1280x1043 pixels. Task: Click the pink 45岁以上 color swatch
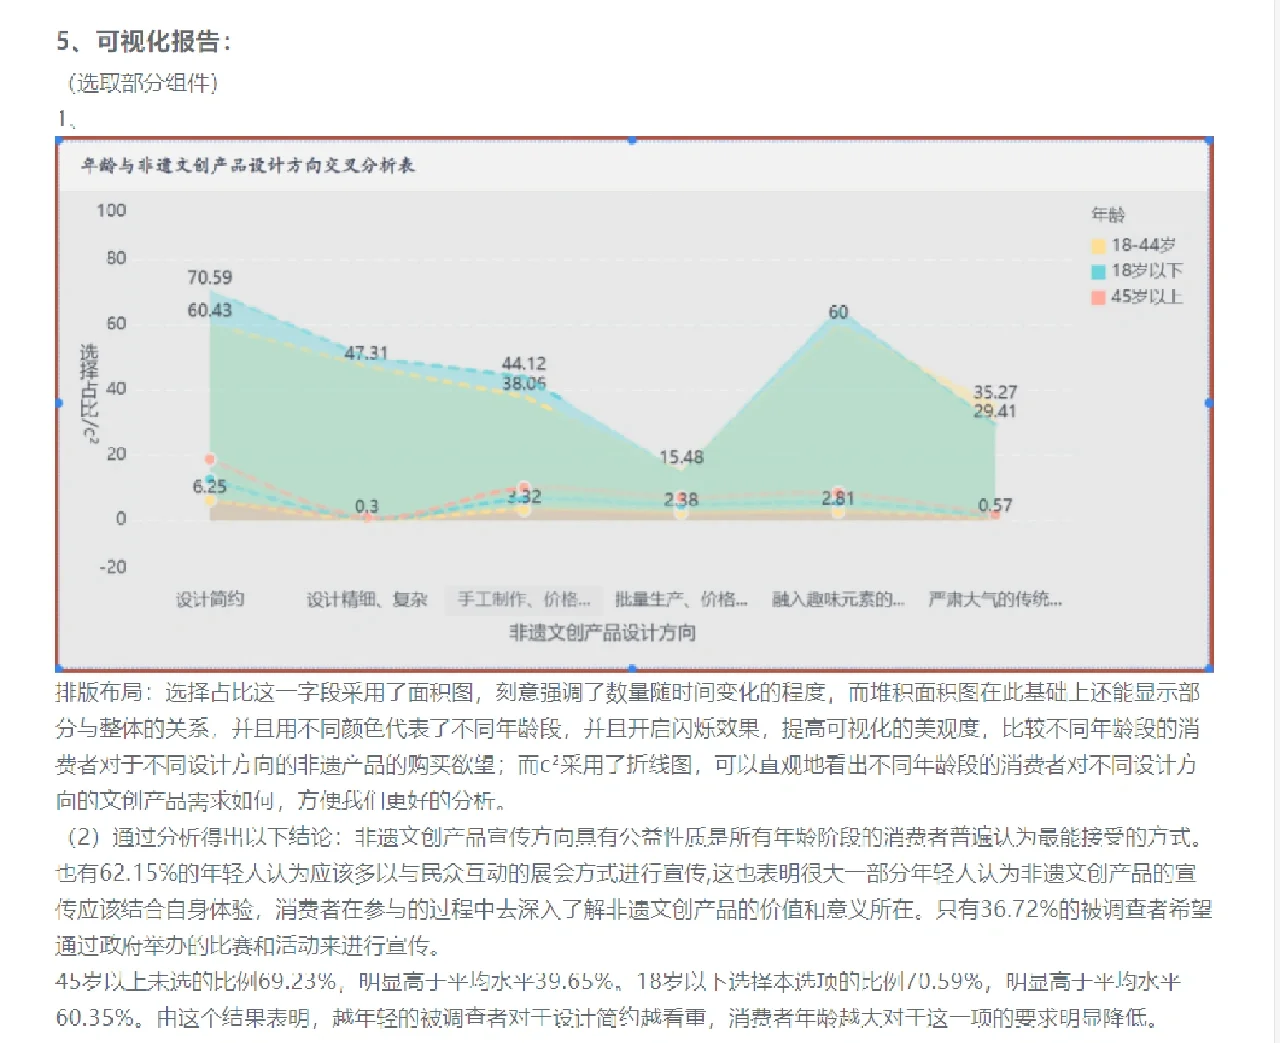pos(1099,296)
